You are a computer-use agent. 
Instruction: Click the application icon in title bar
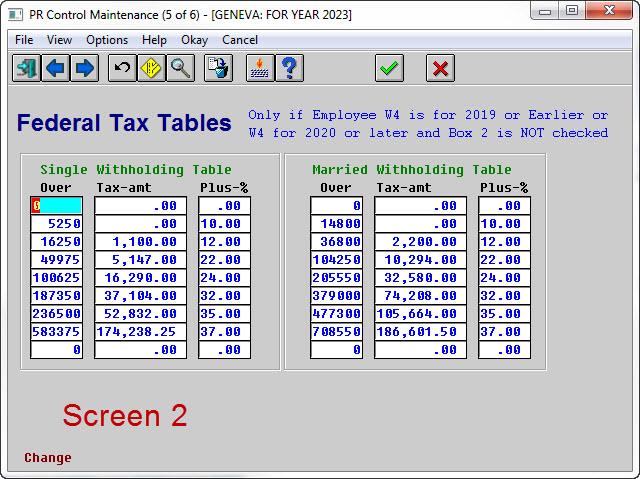coord(15,15)
